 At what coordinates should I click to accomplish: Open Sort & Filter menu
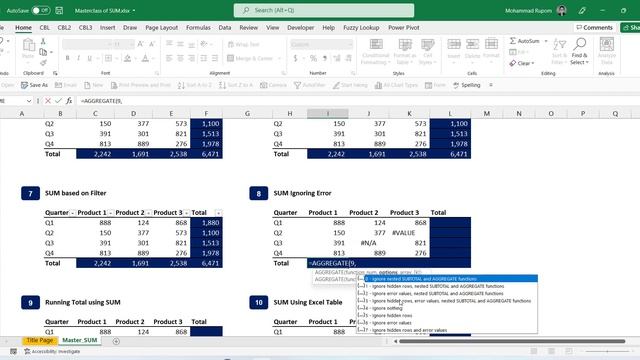[559, 51]
